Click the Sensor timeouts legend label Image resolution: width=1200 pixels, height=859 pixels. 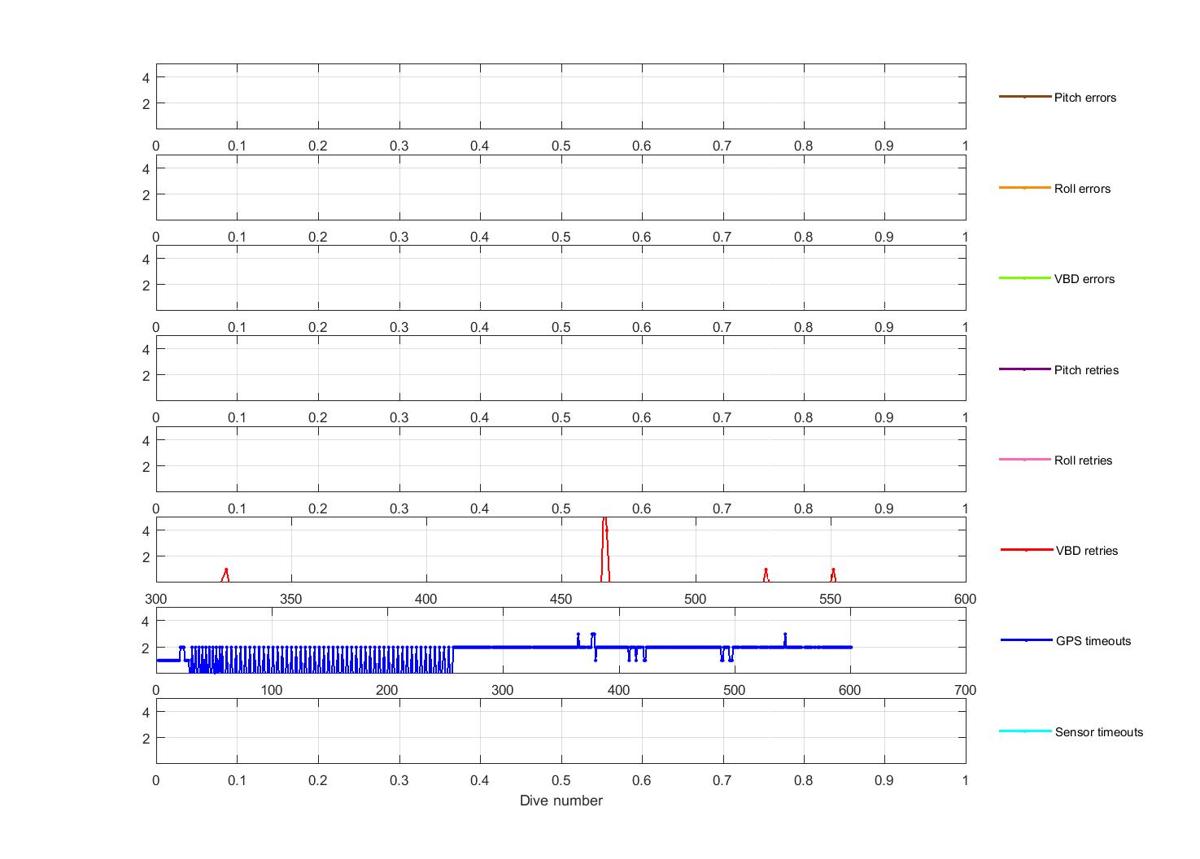pos(1099,732)
